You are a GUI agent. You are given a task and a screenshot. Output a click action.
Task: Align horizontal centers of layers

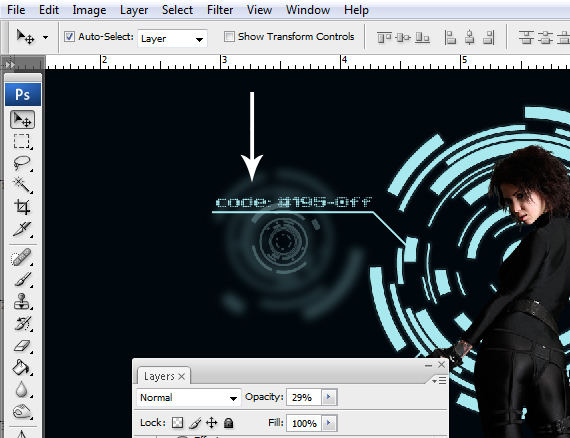[470, 37]
